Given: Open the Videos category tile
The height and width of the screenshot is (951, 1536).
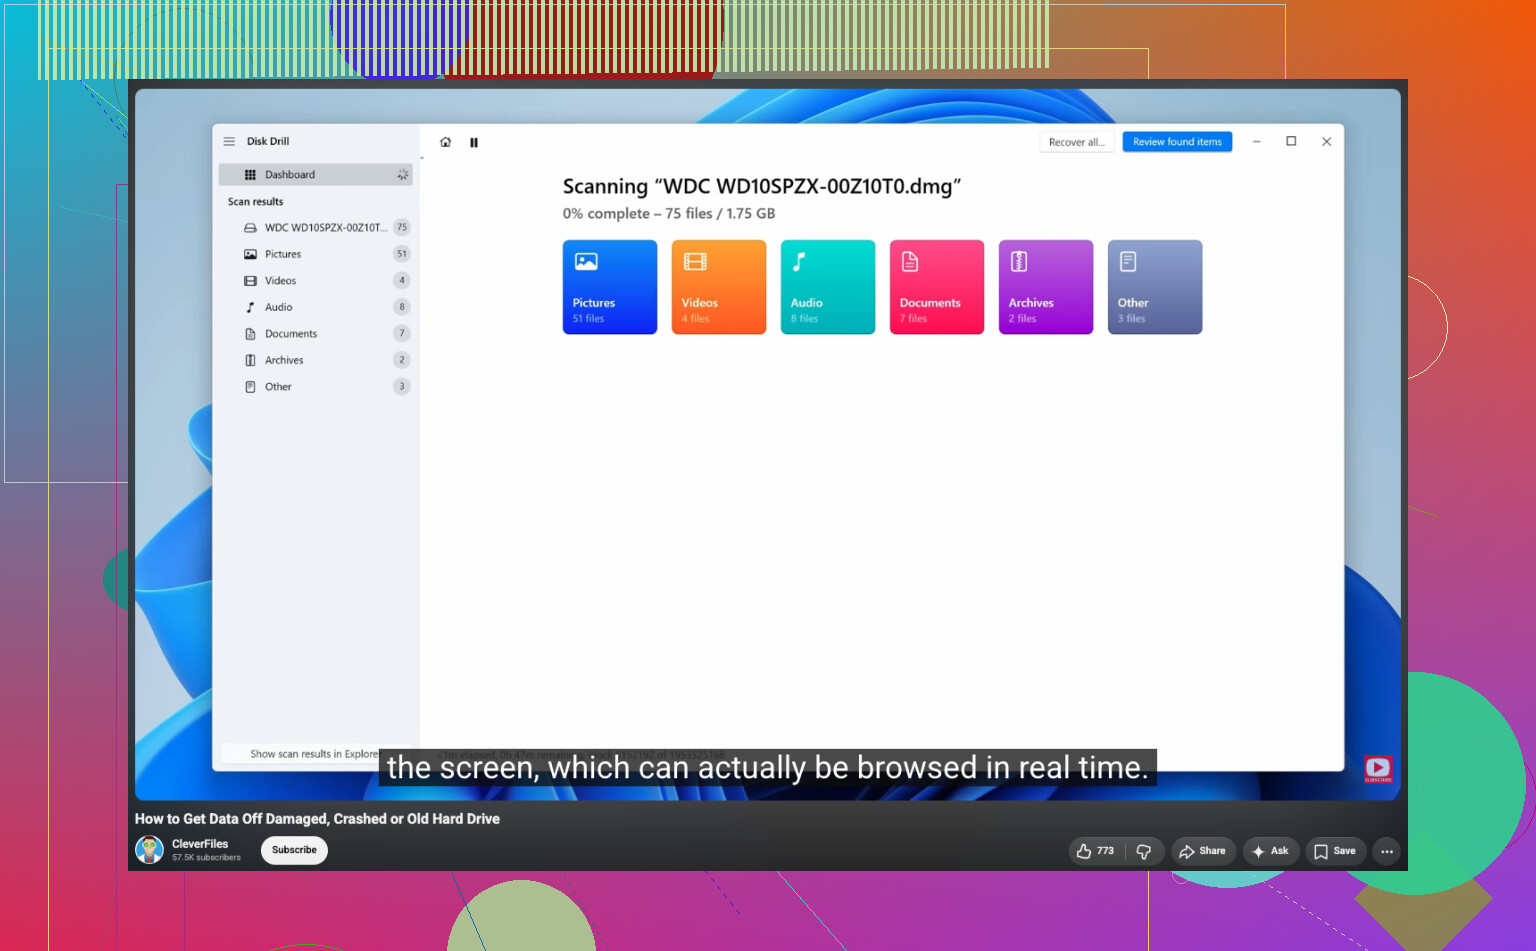Looking at the screenshot, I should [719, 287].
